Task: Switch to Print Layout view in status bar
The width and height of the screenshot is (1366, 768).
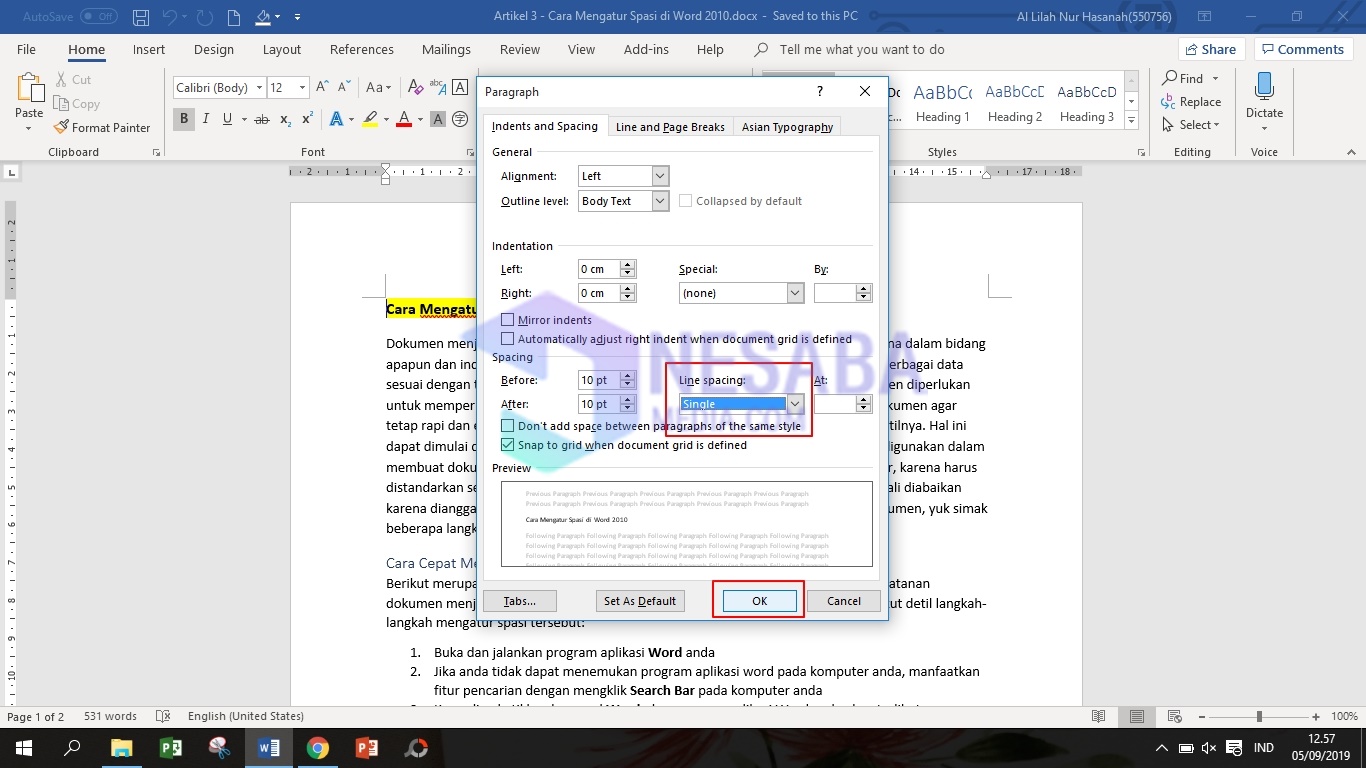Action: (1136, 716)
